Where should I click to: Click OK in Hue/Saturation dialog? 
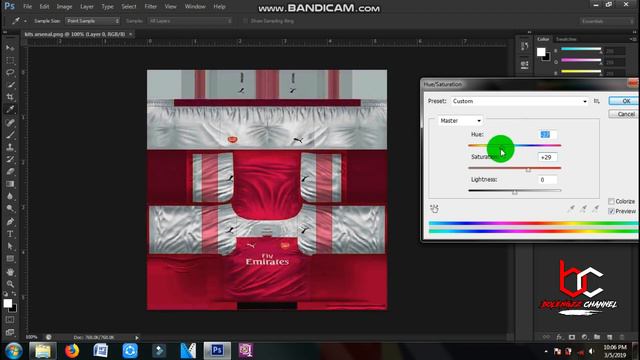pyautogui.click(x=624, y=101)
